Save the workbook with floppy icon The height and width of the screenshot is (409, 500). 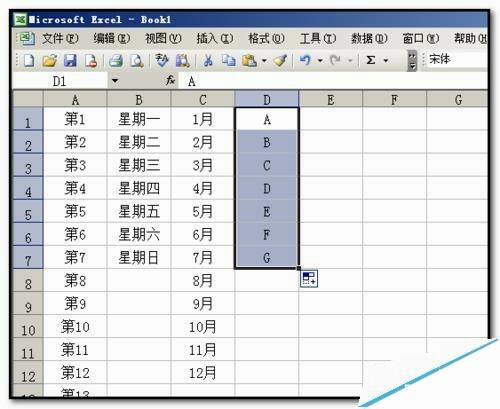(x=70, y=61)
